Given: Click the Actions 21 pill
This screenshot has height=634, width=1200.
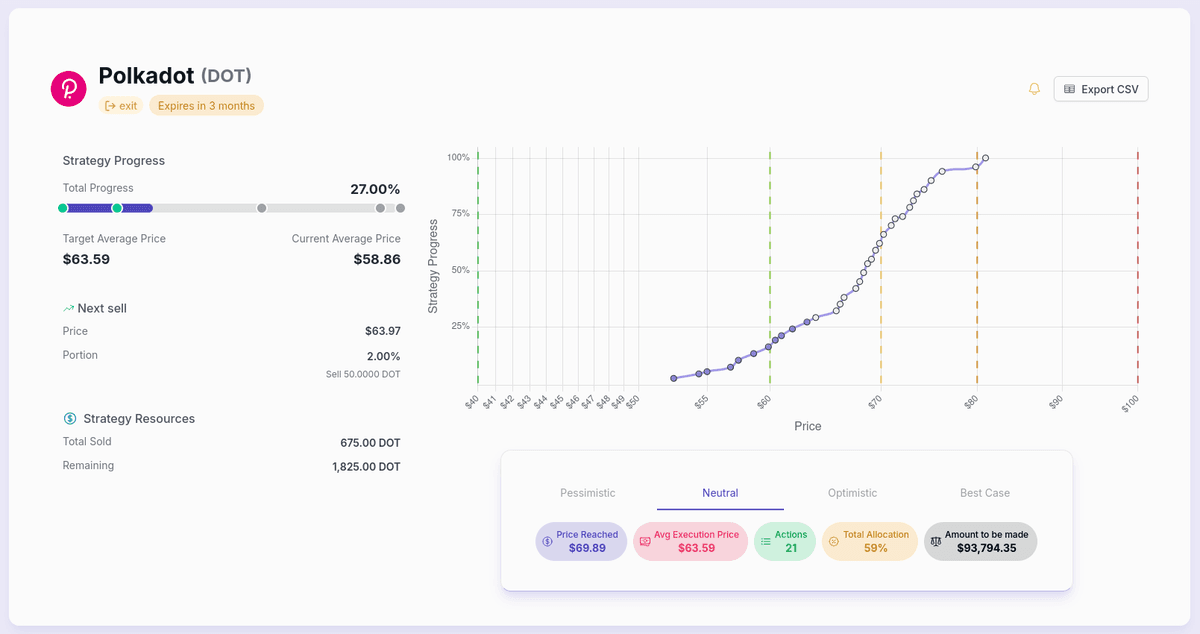Looking at the screenshot, I should pos(785,541).
